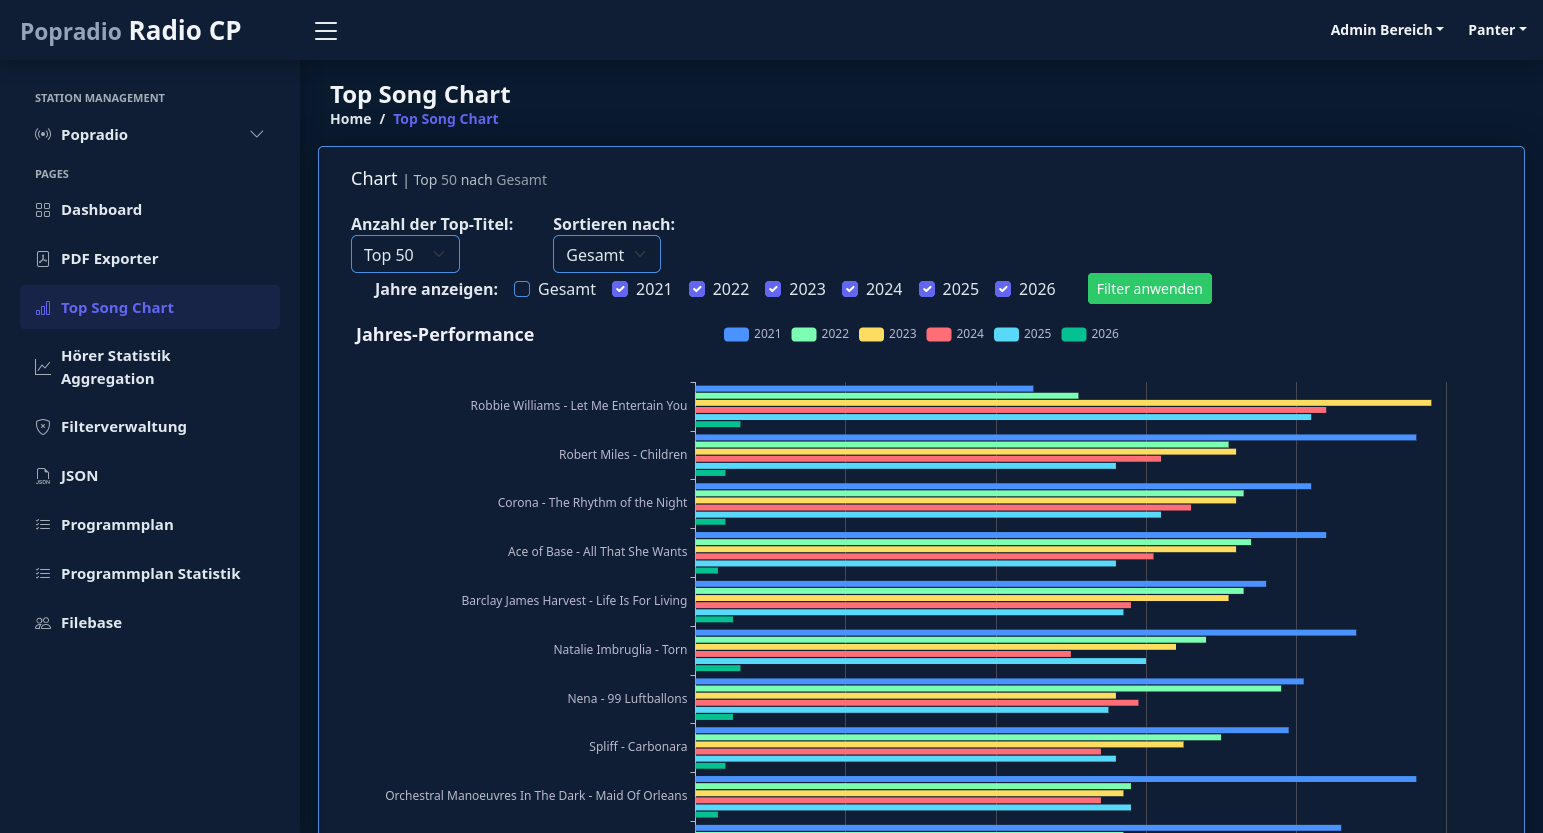Image resolution: width=1543 pixels, height=833 pixels.
Task: Enable the Gesamt checkbox
Action: tap(522, 288)
